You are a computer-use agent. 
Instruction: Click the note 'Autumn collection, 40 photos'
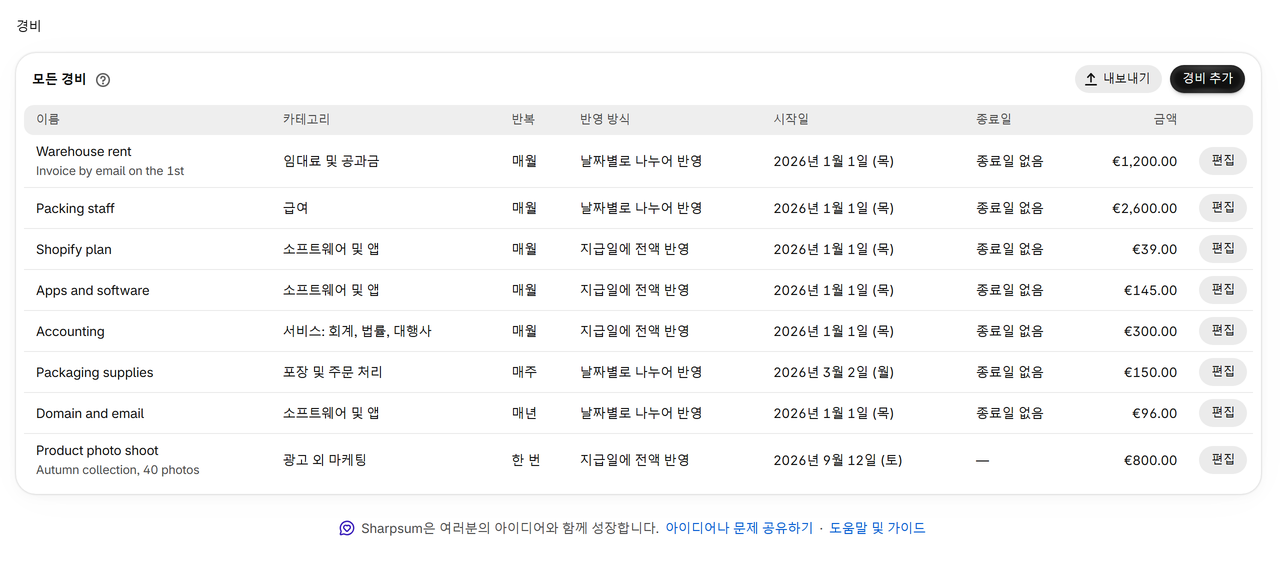(118, 470)
